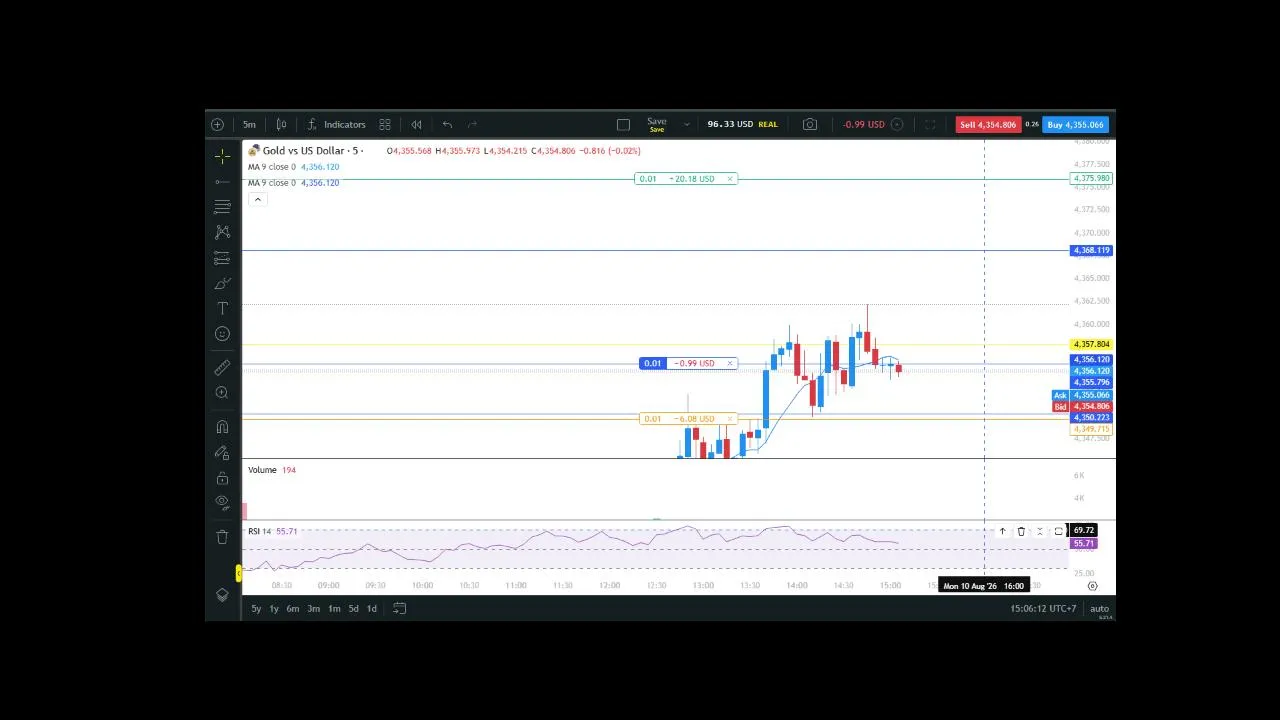Remove drawings with the trash icon
The width and height of the screenshot is (1280, 720).
(x=222, y=537)
